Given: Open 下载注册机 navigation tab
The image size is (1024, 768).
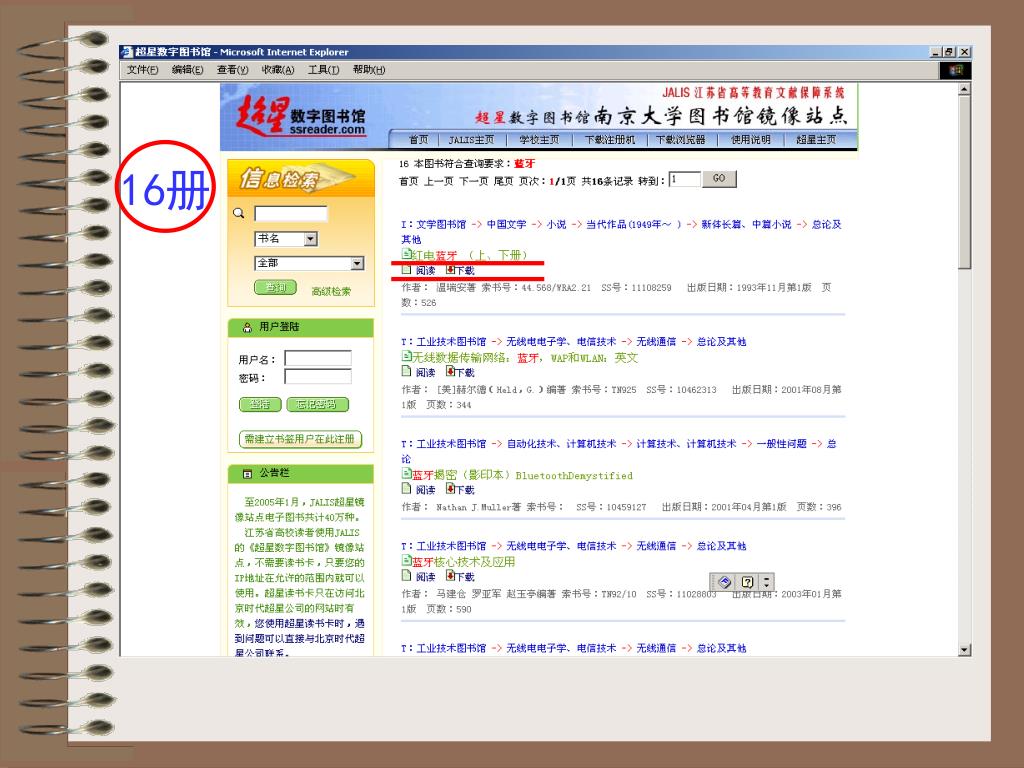Looking at the screenshot, I should [609, 140].
